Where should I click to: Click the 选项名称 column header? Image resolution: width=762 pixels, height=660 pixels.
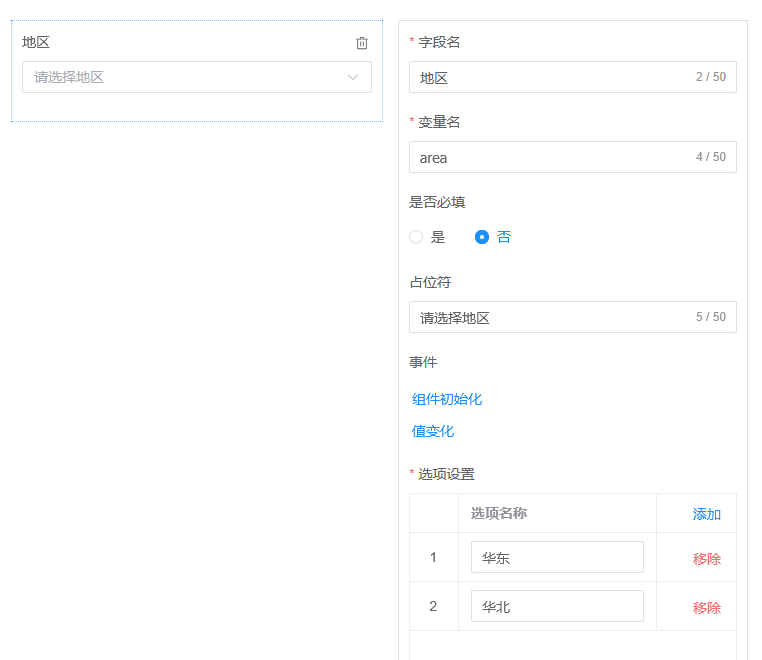tap(499, 513)
